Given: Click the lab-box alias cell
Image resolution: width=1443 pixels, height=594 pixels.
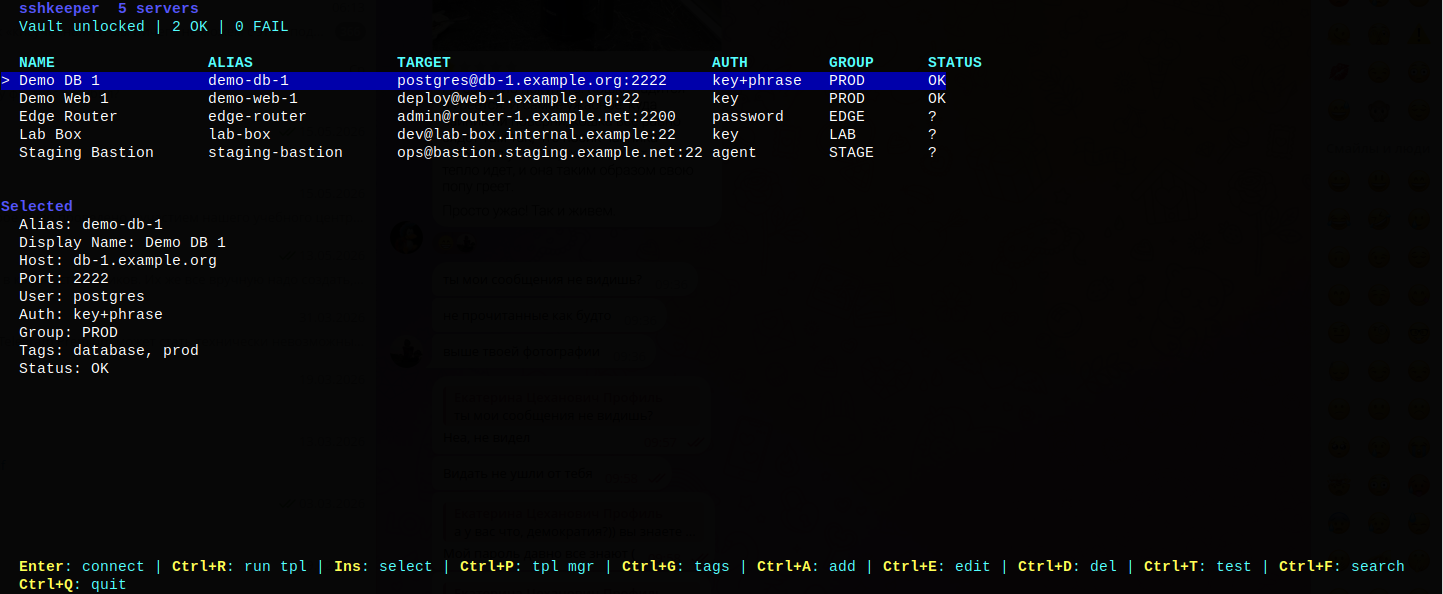Looking at the screenshot, I should (x=239, y=134).
